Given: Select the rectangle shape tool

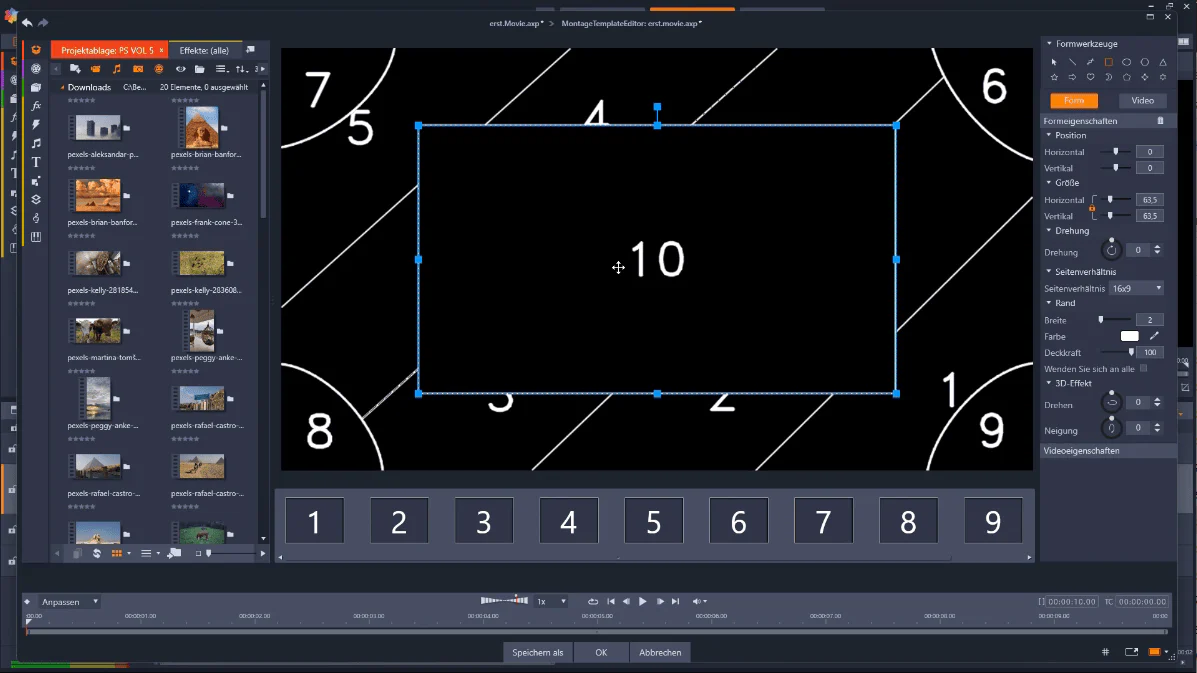Looking at the screenshot, I should pyautogui.click(x=1108, y=63).
